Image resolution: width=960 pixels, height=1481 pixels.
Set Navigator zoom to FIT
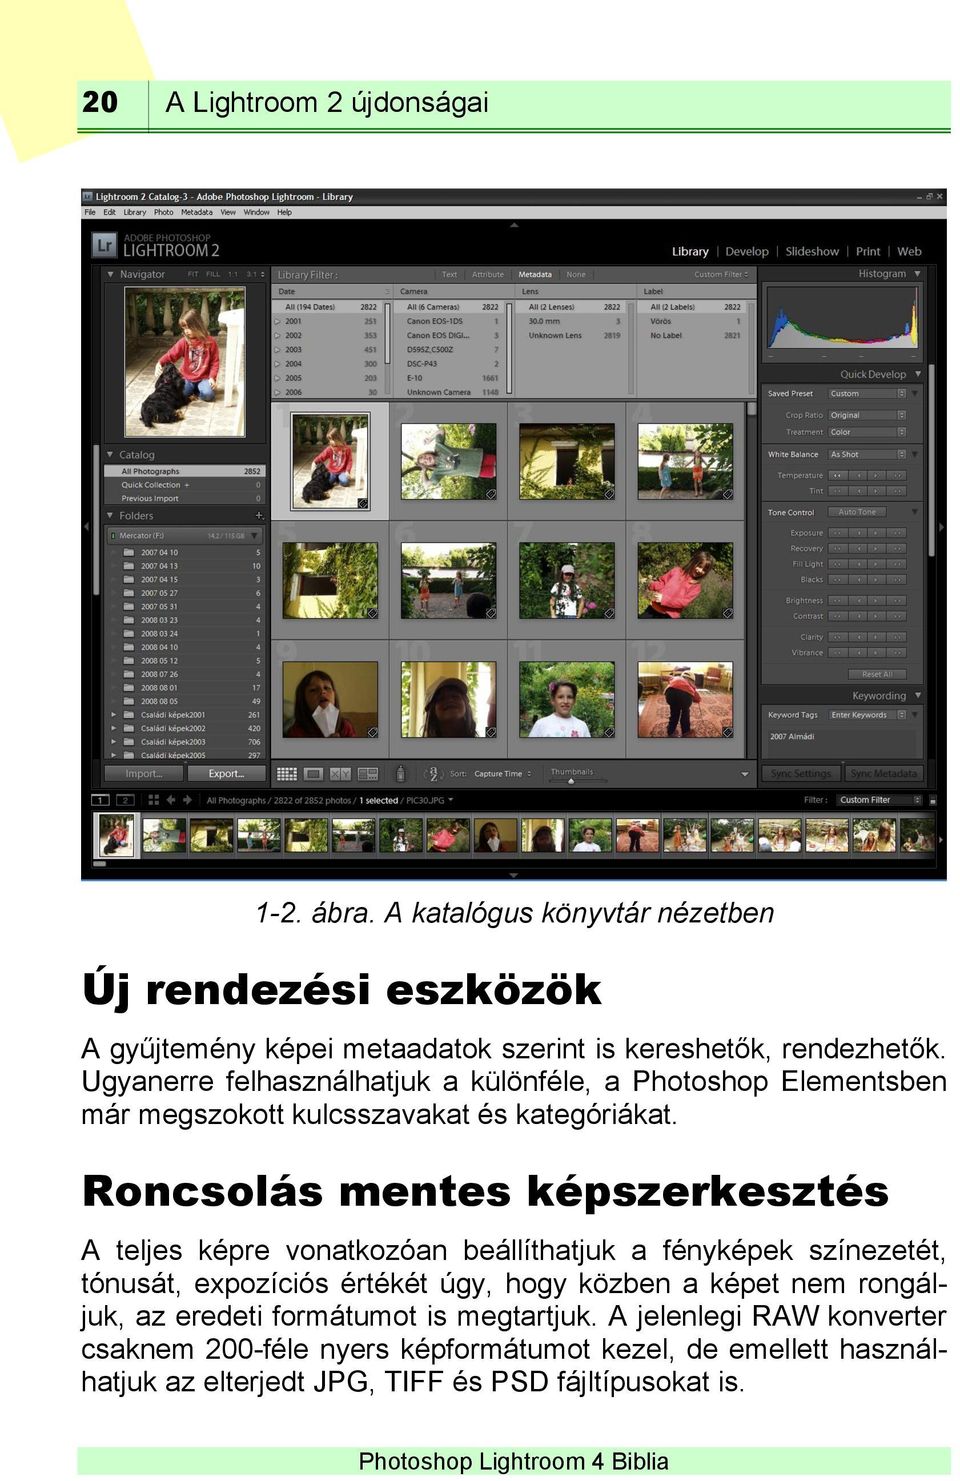coord(193,274)
